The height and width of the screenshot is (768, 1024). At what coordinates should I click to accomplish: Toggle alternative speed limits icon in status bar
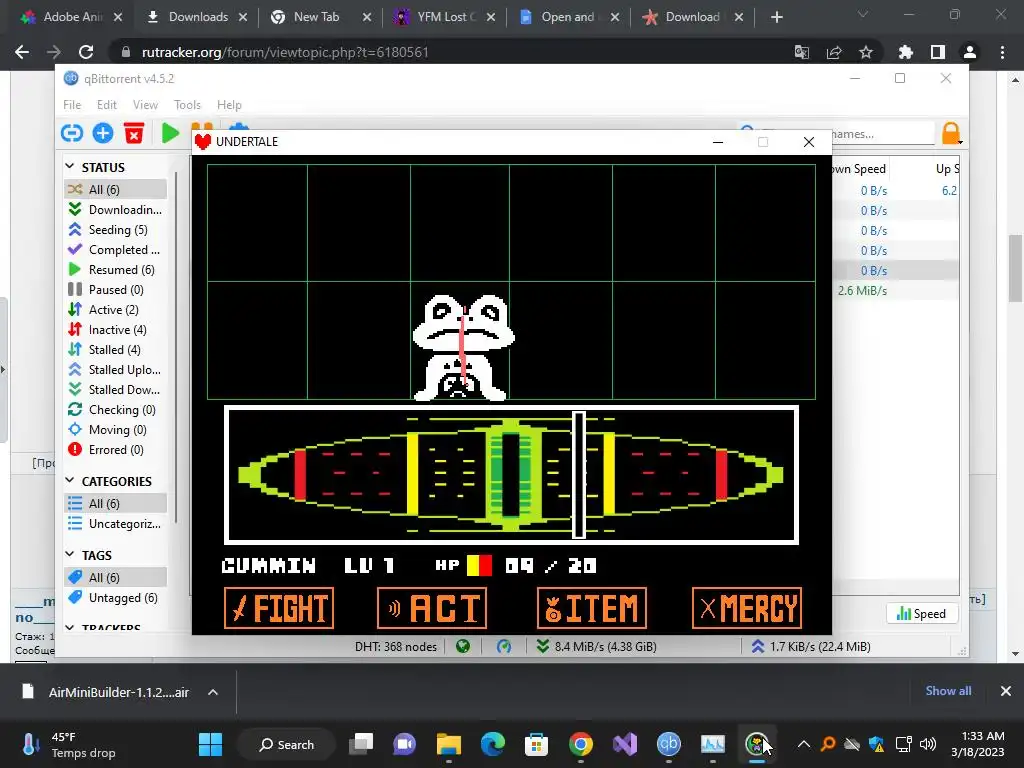pos(504,647)
